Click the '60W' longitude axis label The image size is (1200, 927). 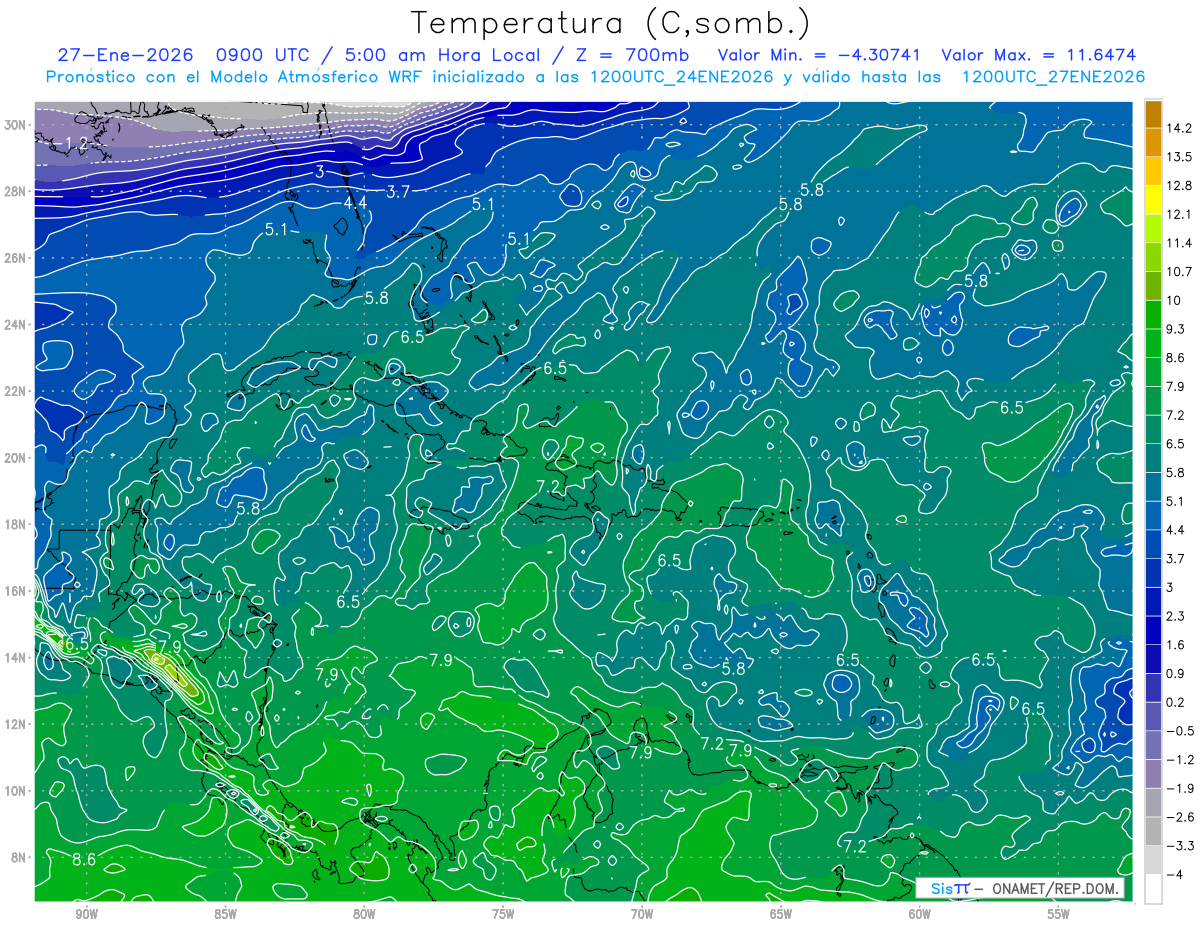click(x=920, y=914)
